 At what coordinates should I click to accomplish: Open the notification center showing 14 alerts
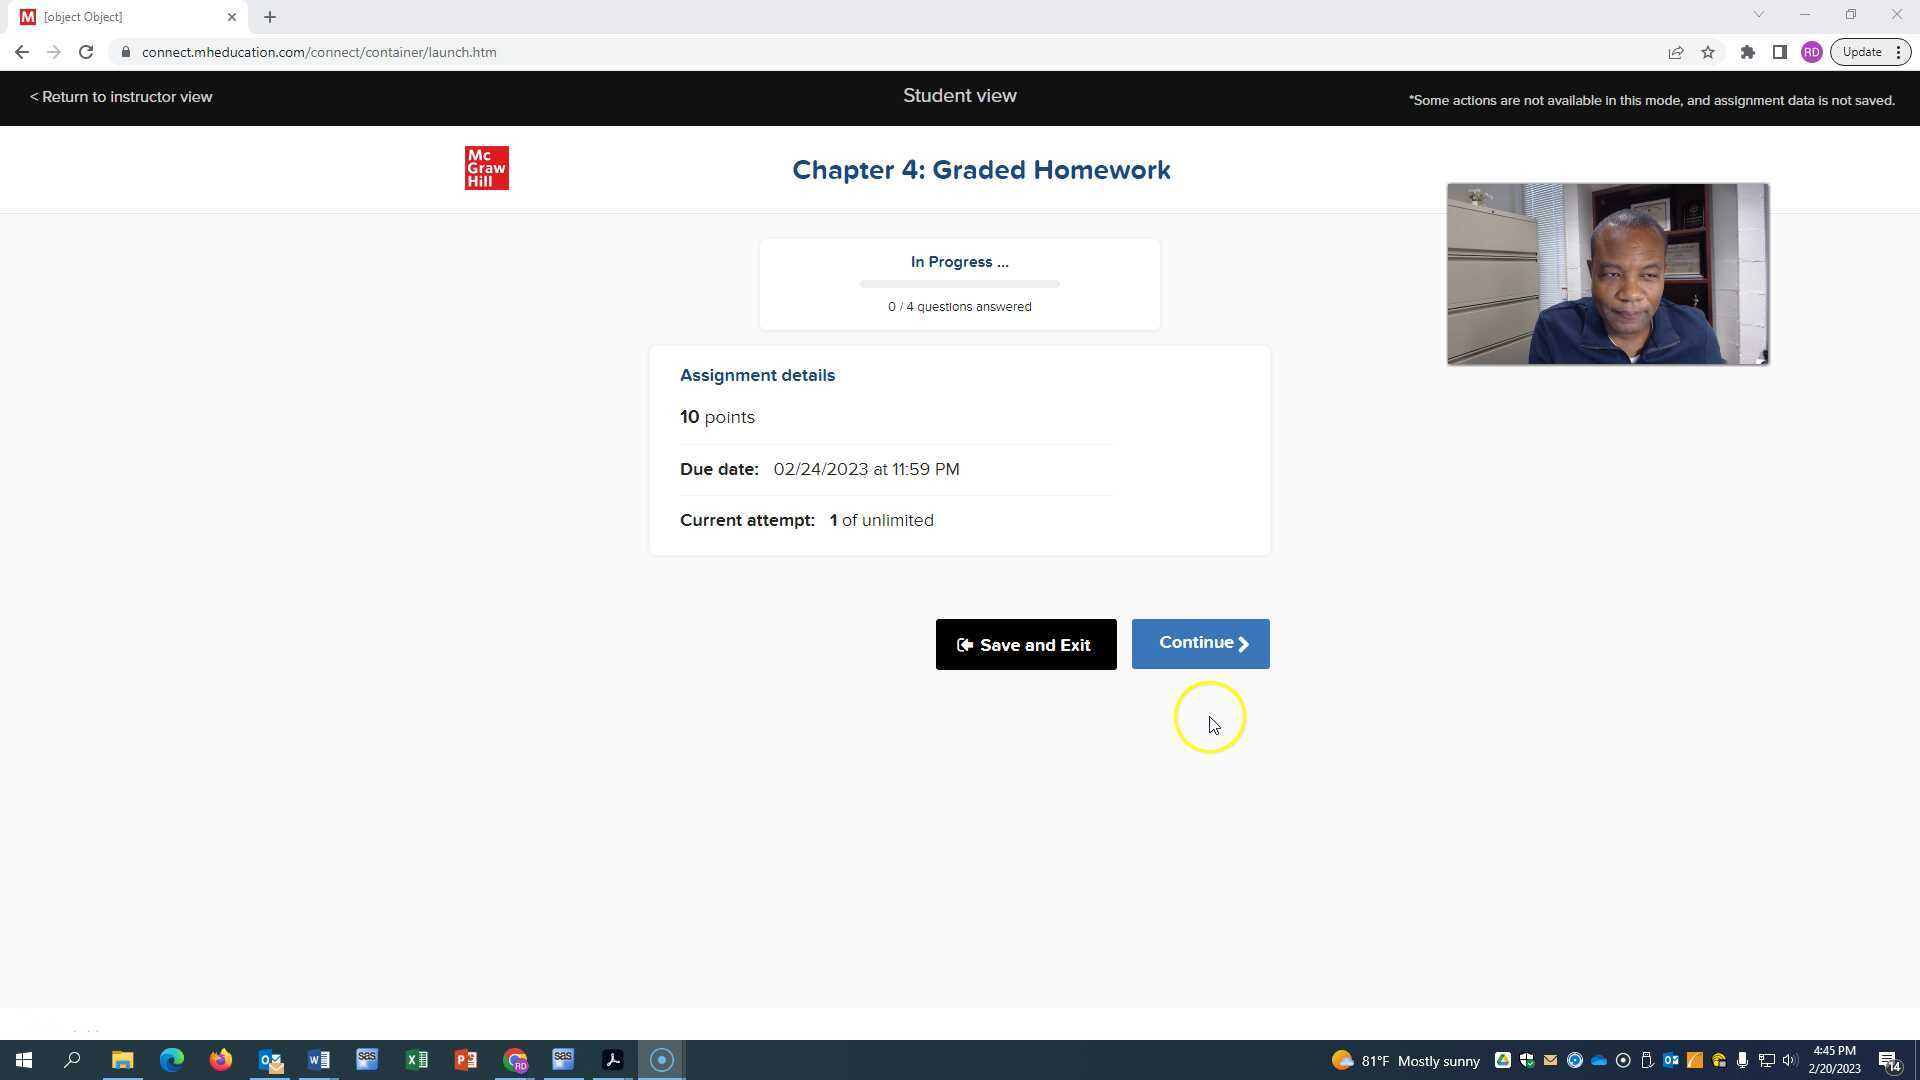1890,1063
